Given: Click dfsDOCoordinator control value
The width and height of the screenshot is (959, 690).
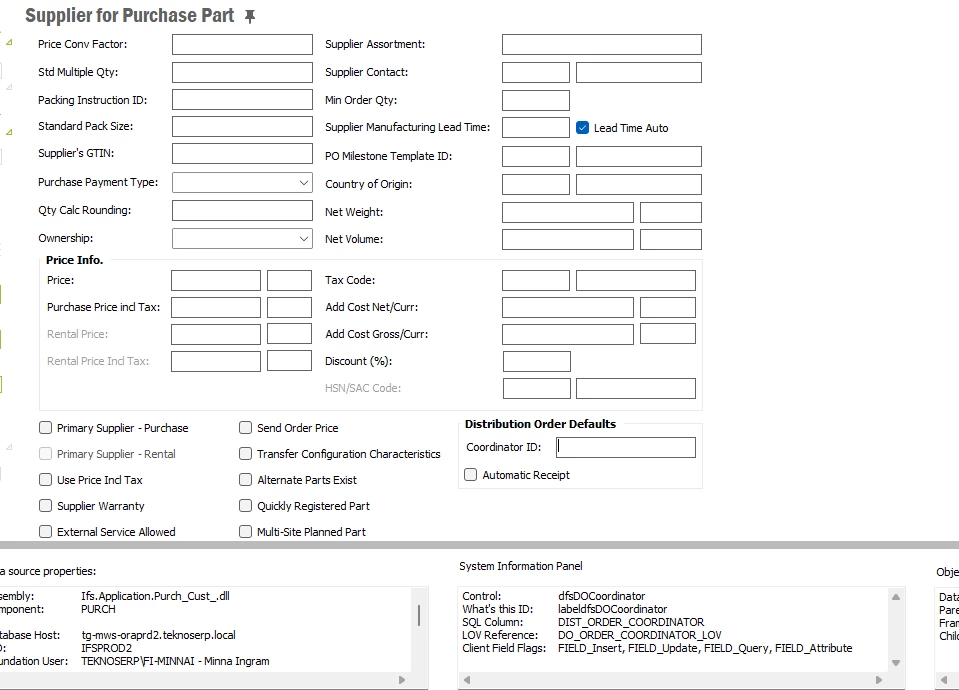Looking at the screenshot, I should (601, 596).
